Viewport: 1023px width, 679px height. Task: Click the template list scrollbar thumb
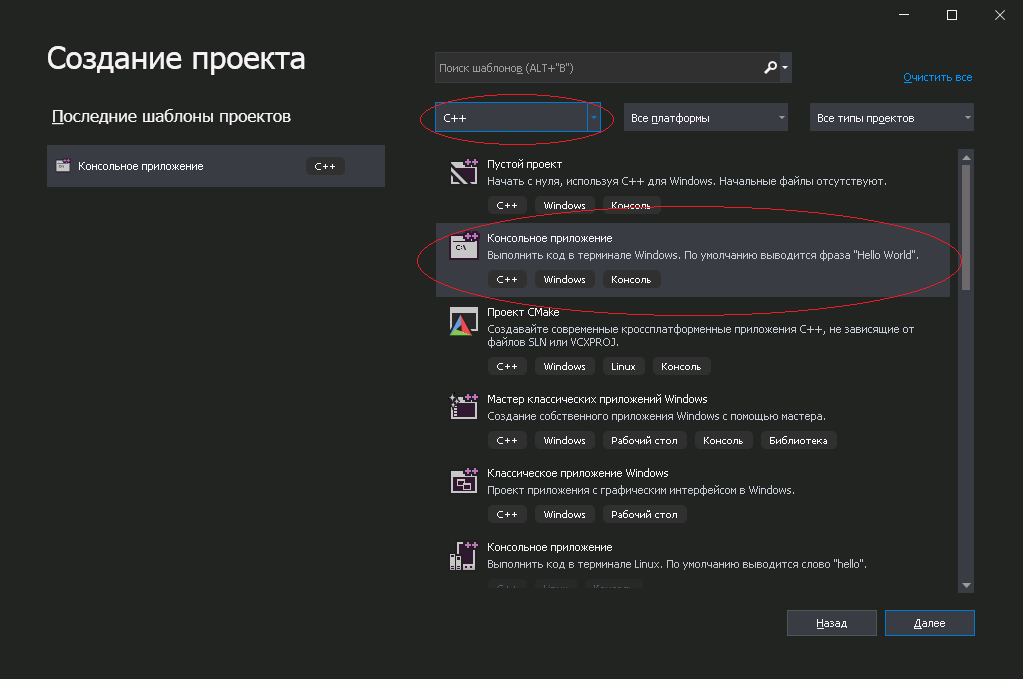tap(966, 228)
